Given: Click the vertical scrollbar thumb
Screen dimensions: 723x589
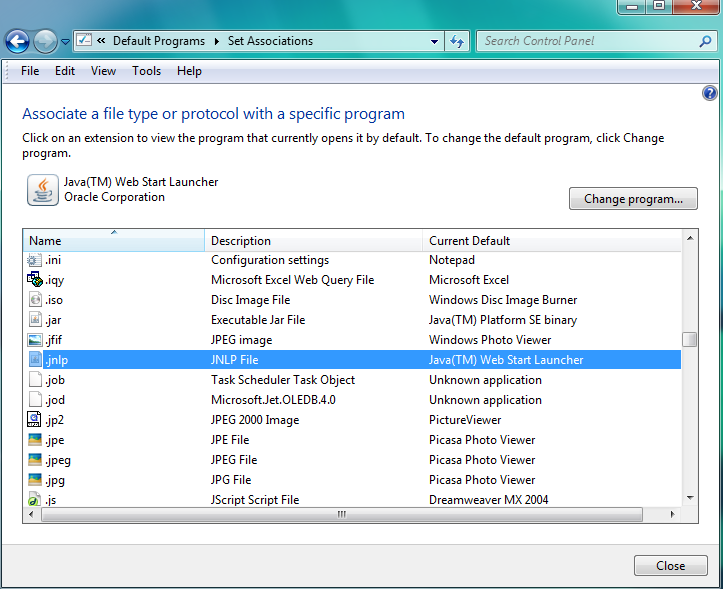Looking at the screenshot, I should (x=689, y=339).
